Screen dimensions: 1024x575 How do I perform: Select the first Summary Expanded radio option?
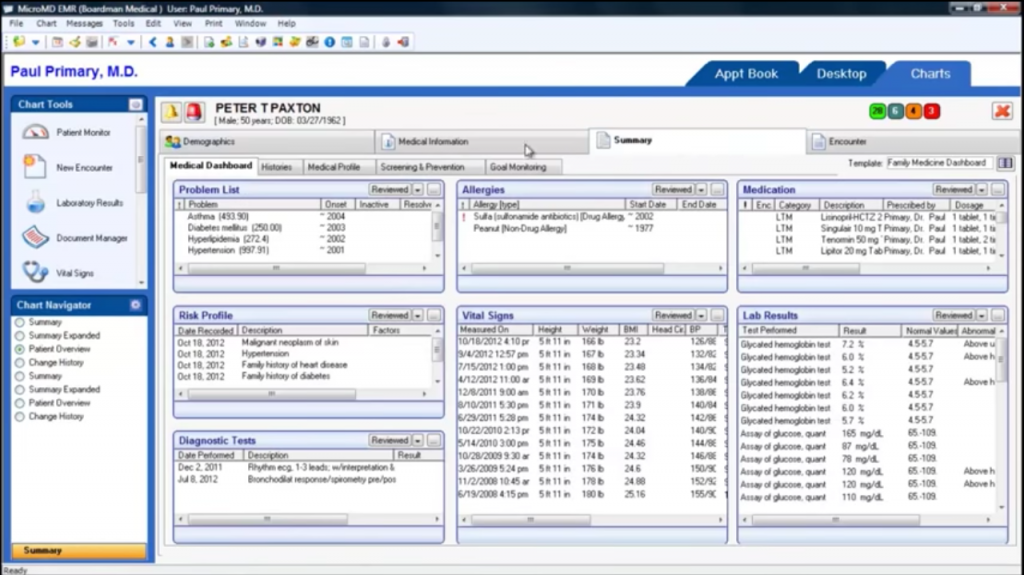20,336
